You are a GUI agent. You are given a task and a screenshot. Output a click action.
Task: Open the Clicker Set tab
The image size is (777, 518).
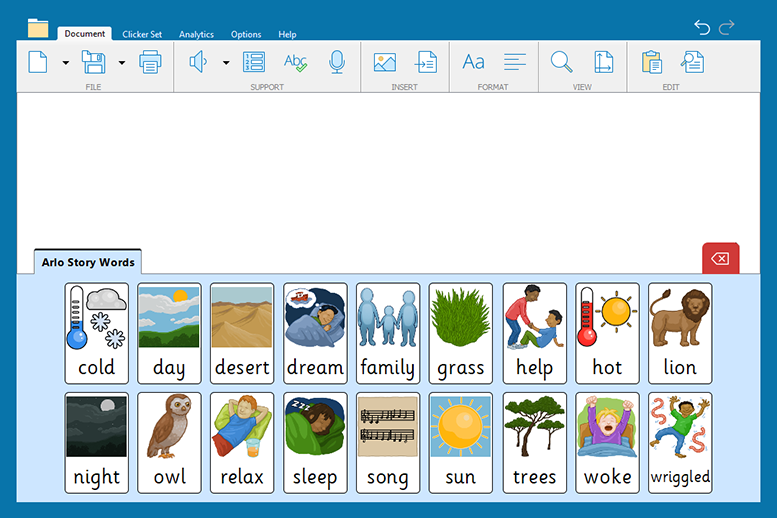[142, 34]
